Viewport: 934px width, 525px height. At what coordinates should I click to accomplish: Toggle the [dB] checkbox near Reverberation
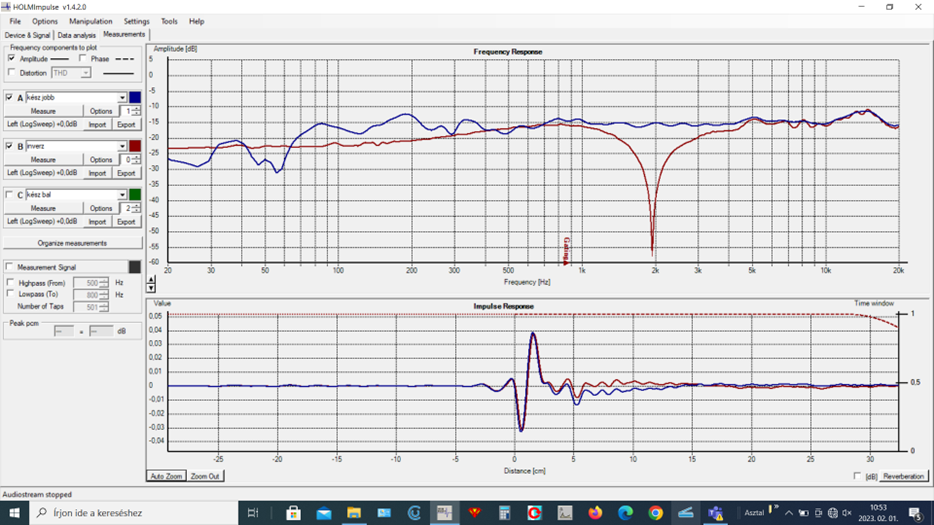click(857, 476)
